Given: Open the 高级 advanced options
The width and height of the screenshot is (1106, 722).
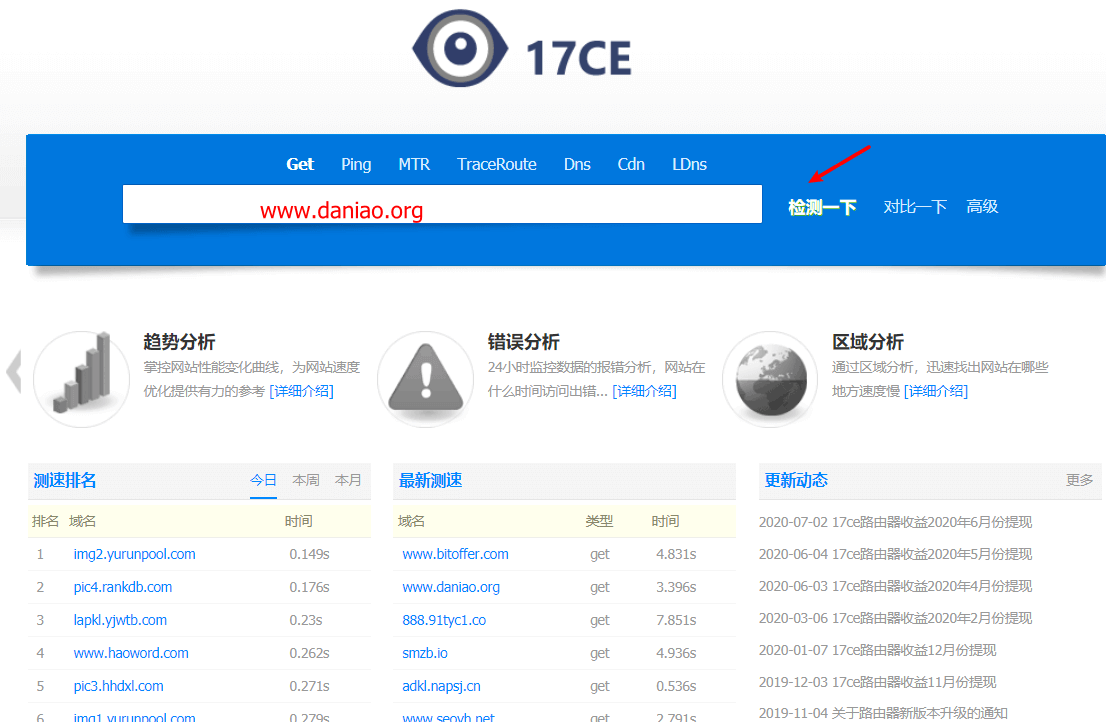Looking at the screenshot, I should click(982, 207).
